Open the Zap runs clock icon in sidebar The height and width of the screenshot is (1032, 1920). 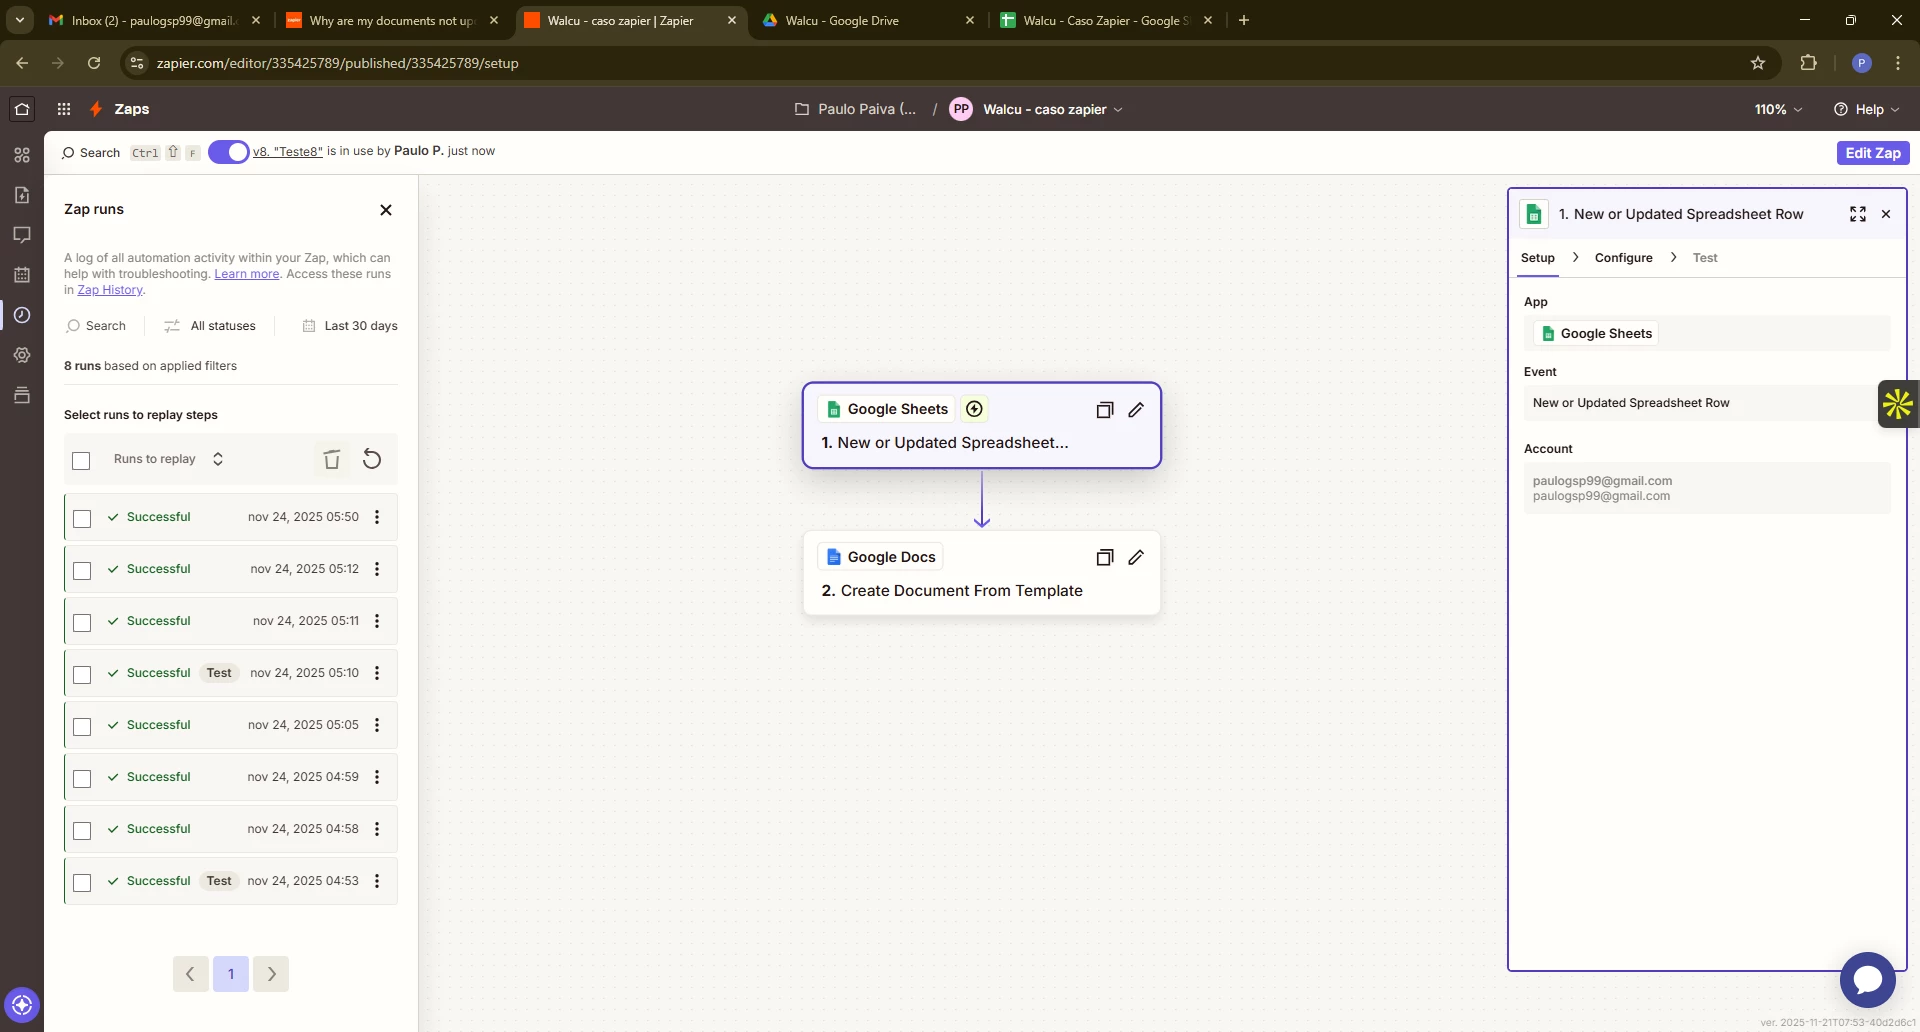click(x=22, y=315)
